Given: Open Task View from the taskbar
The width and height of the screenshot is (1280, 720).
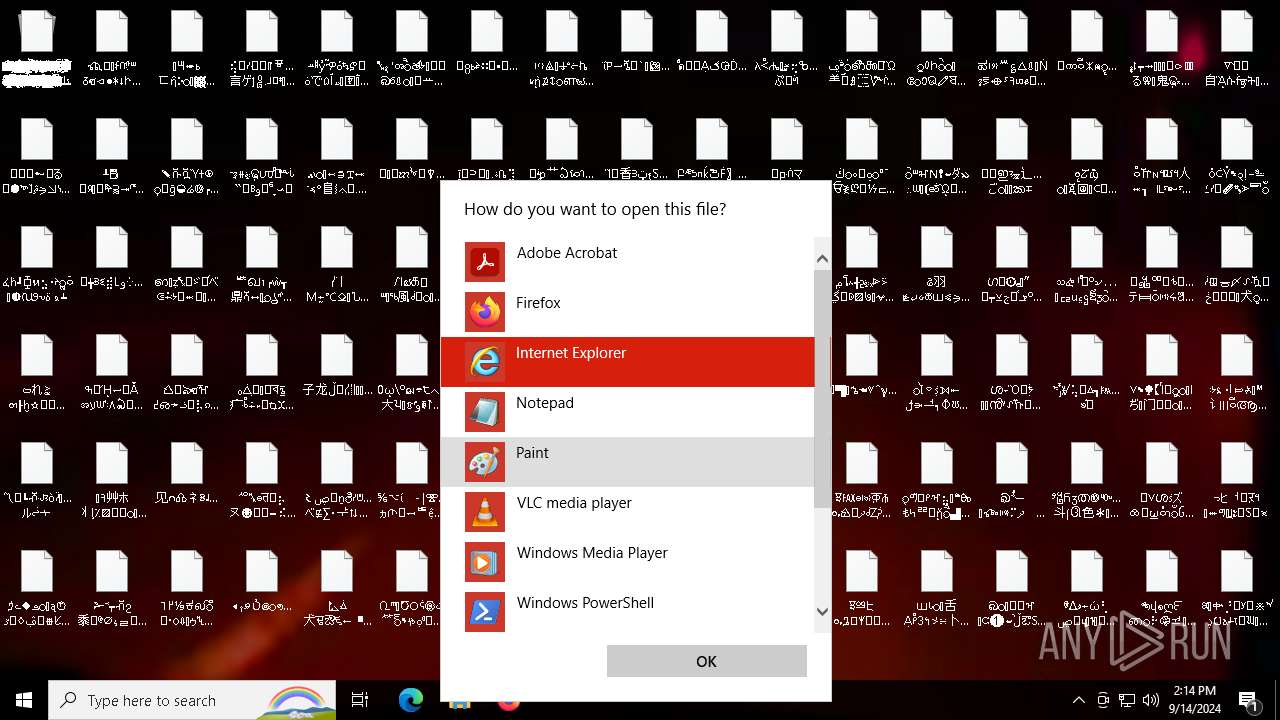Looking at the screenshot, I should pos(360,700).
